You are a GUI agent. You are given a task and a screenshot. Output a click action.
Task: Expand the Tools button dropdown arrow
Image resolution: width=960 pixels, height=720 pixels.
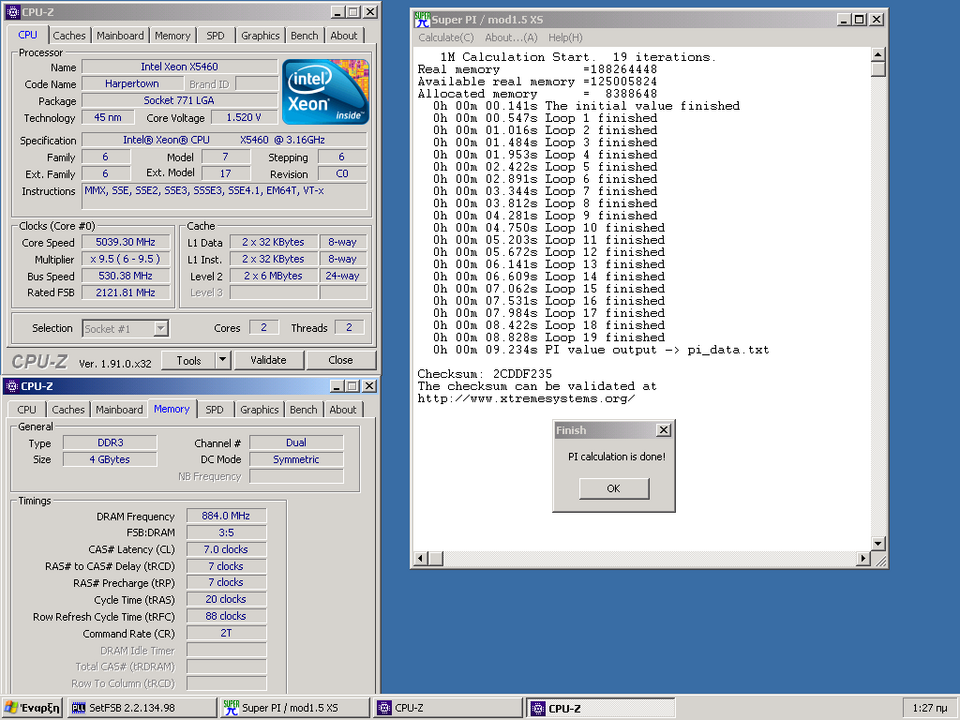[x=223, y=360]
